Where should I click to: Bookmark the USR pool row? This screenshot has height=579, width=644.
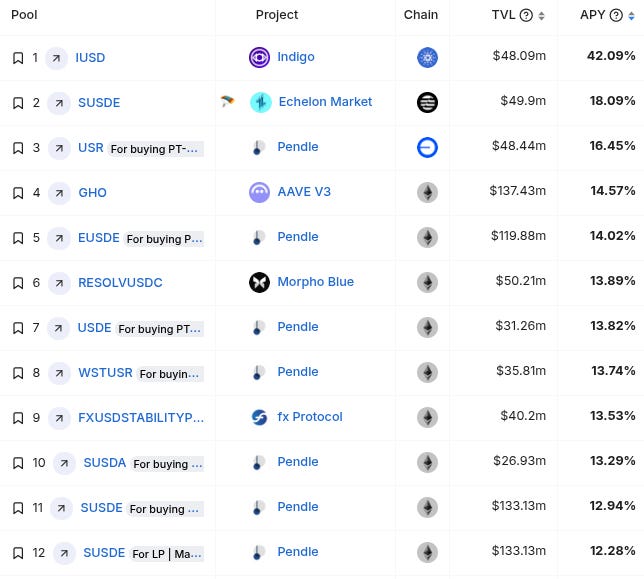[x=18, y=148]
